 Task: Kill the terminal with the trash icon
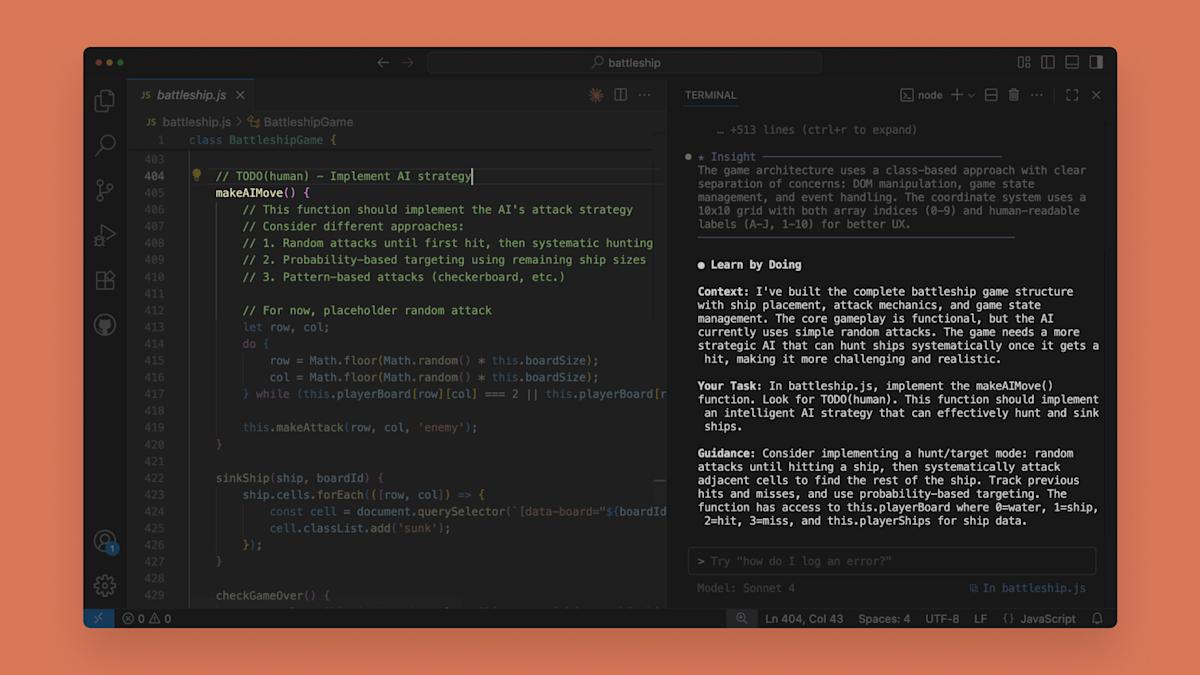click(1014, 94)
